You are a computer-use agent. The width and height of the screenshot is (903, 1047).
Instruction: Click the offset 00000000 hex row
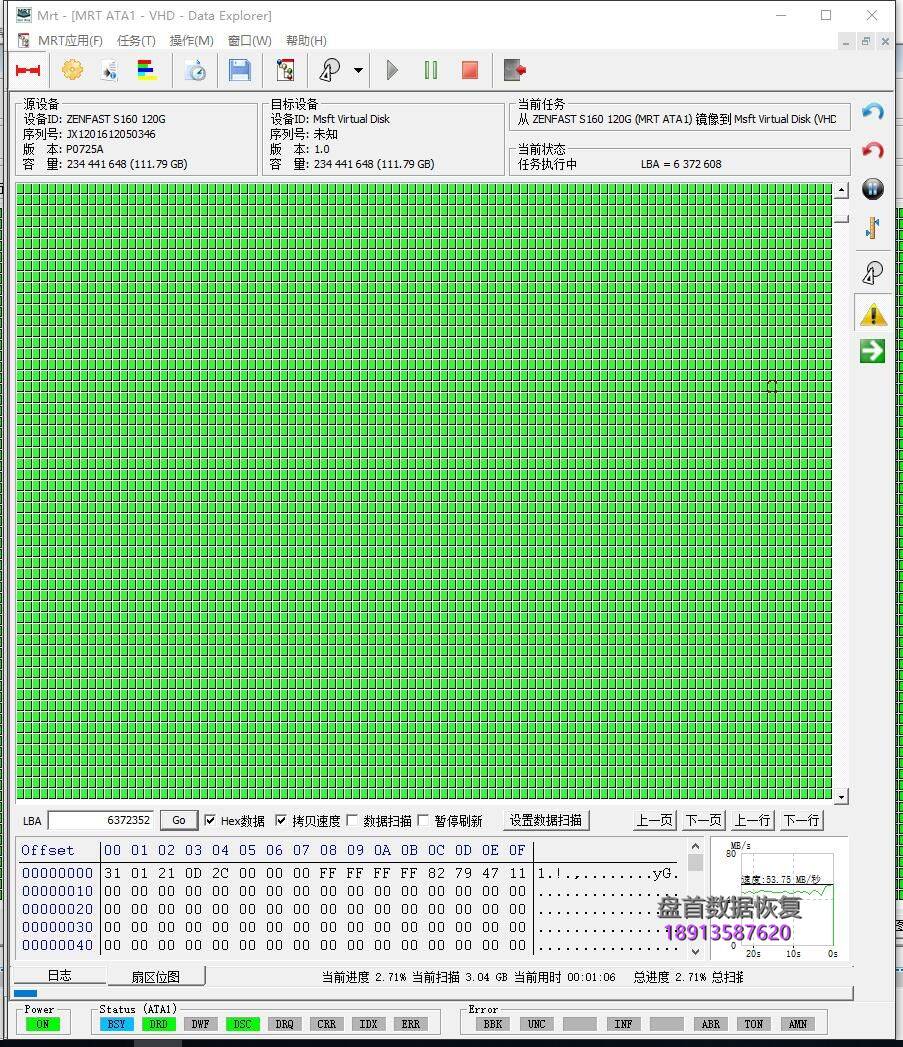pos(349,873)
